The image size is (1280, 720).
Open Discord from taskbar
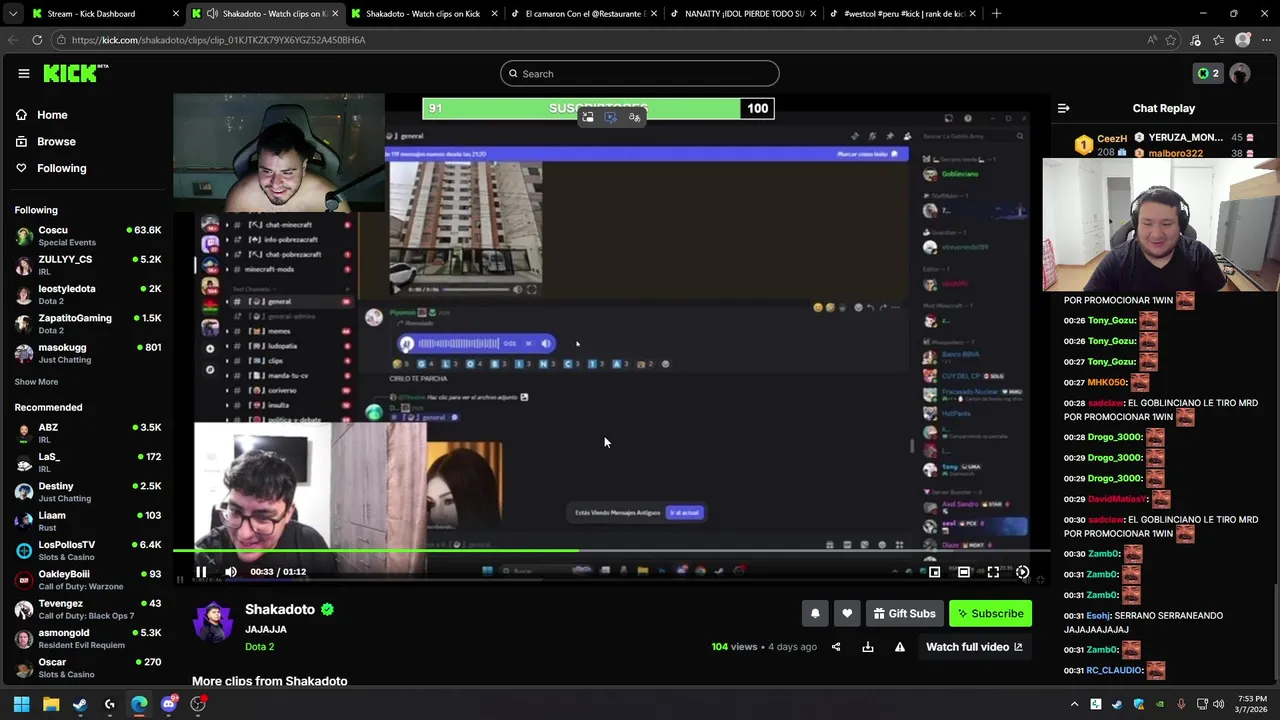tap(168, 704)
